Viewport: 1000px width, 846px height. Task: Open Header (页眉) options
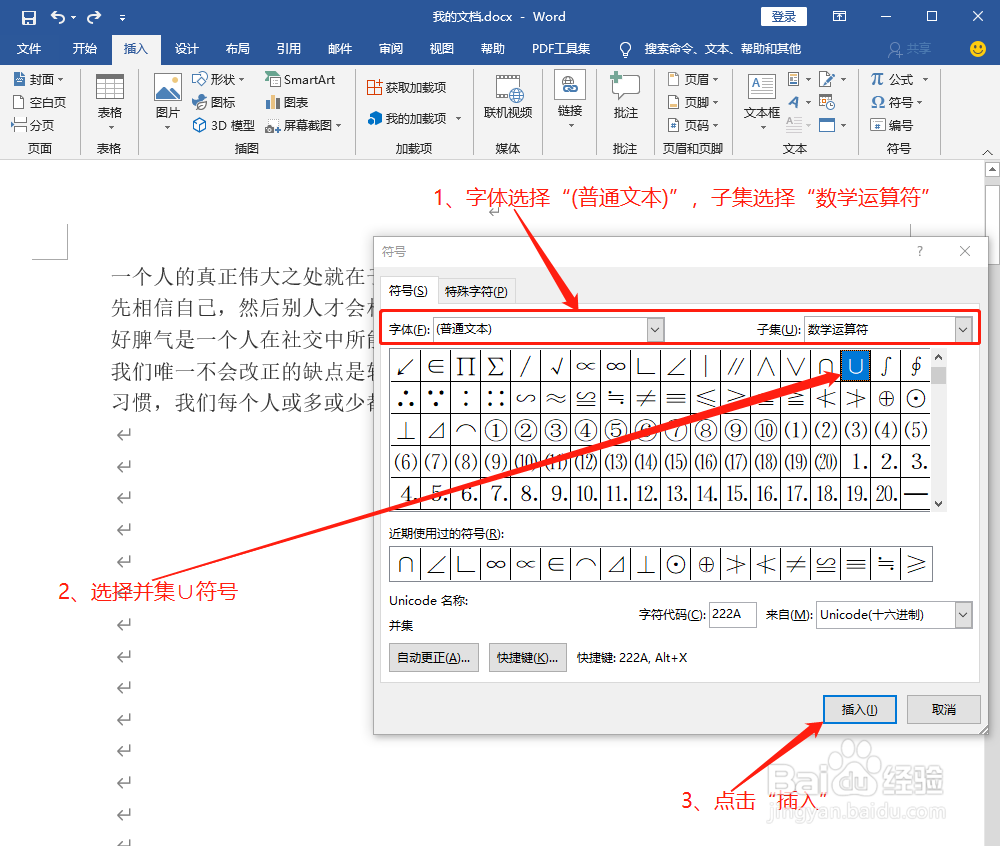[x=693, y=79]
